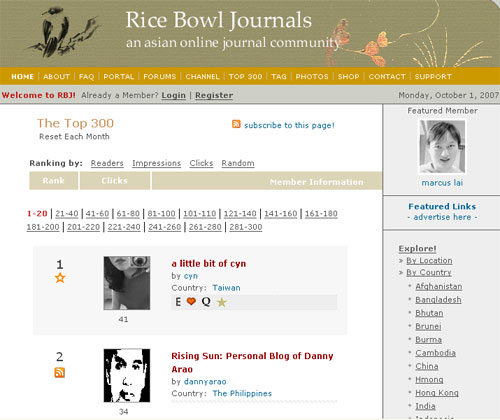Viewport: 500px width, 420px height.
Task: Select Afghanistan in country list
Action: coord(439,287)
